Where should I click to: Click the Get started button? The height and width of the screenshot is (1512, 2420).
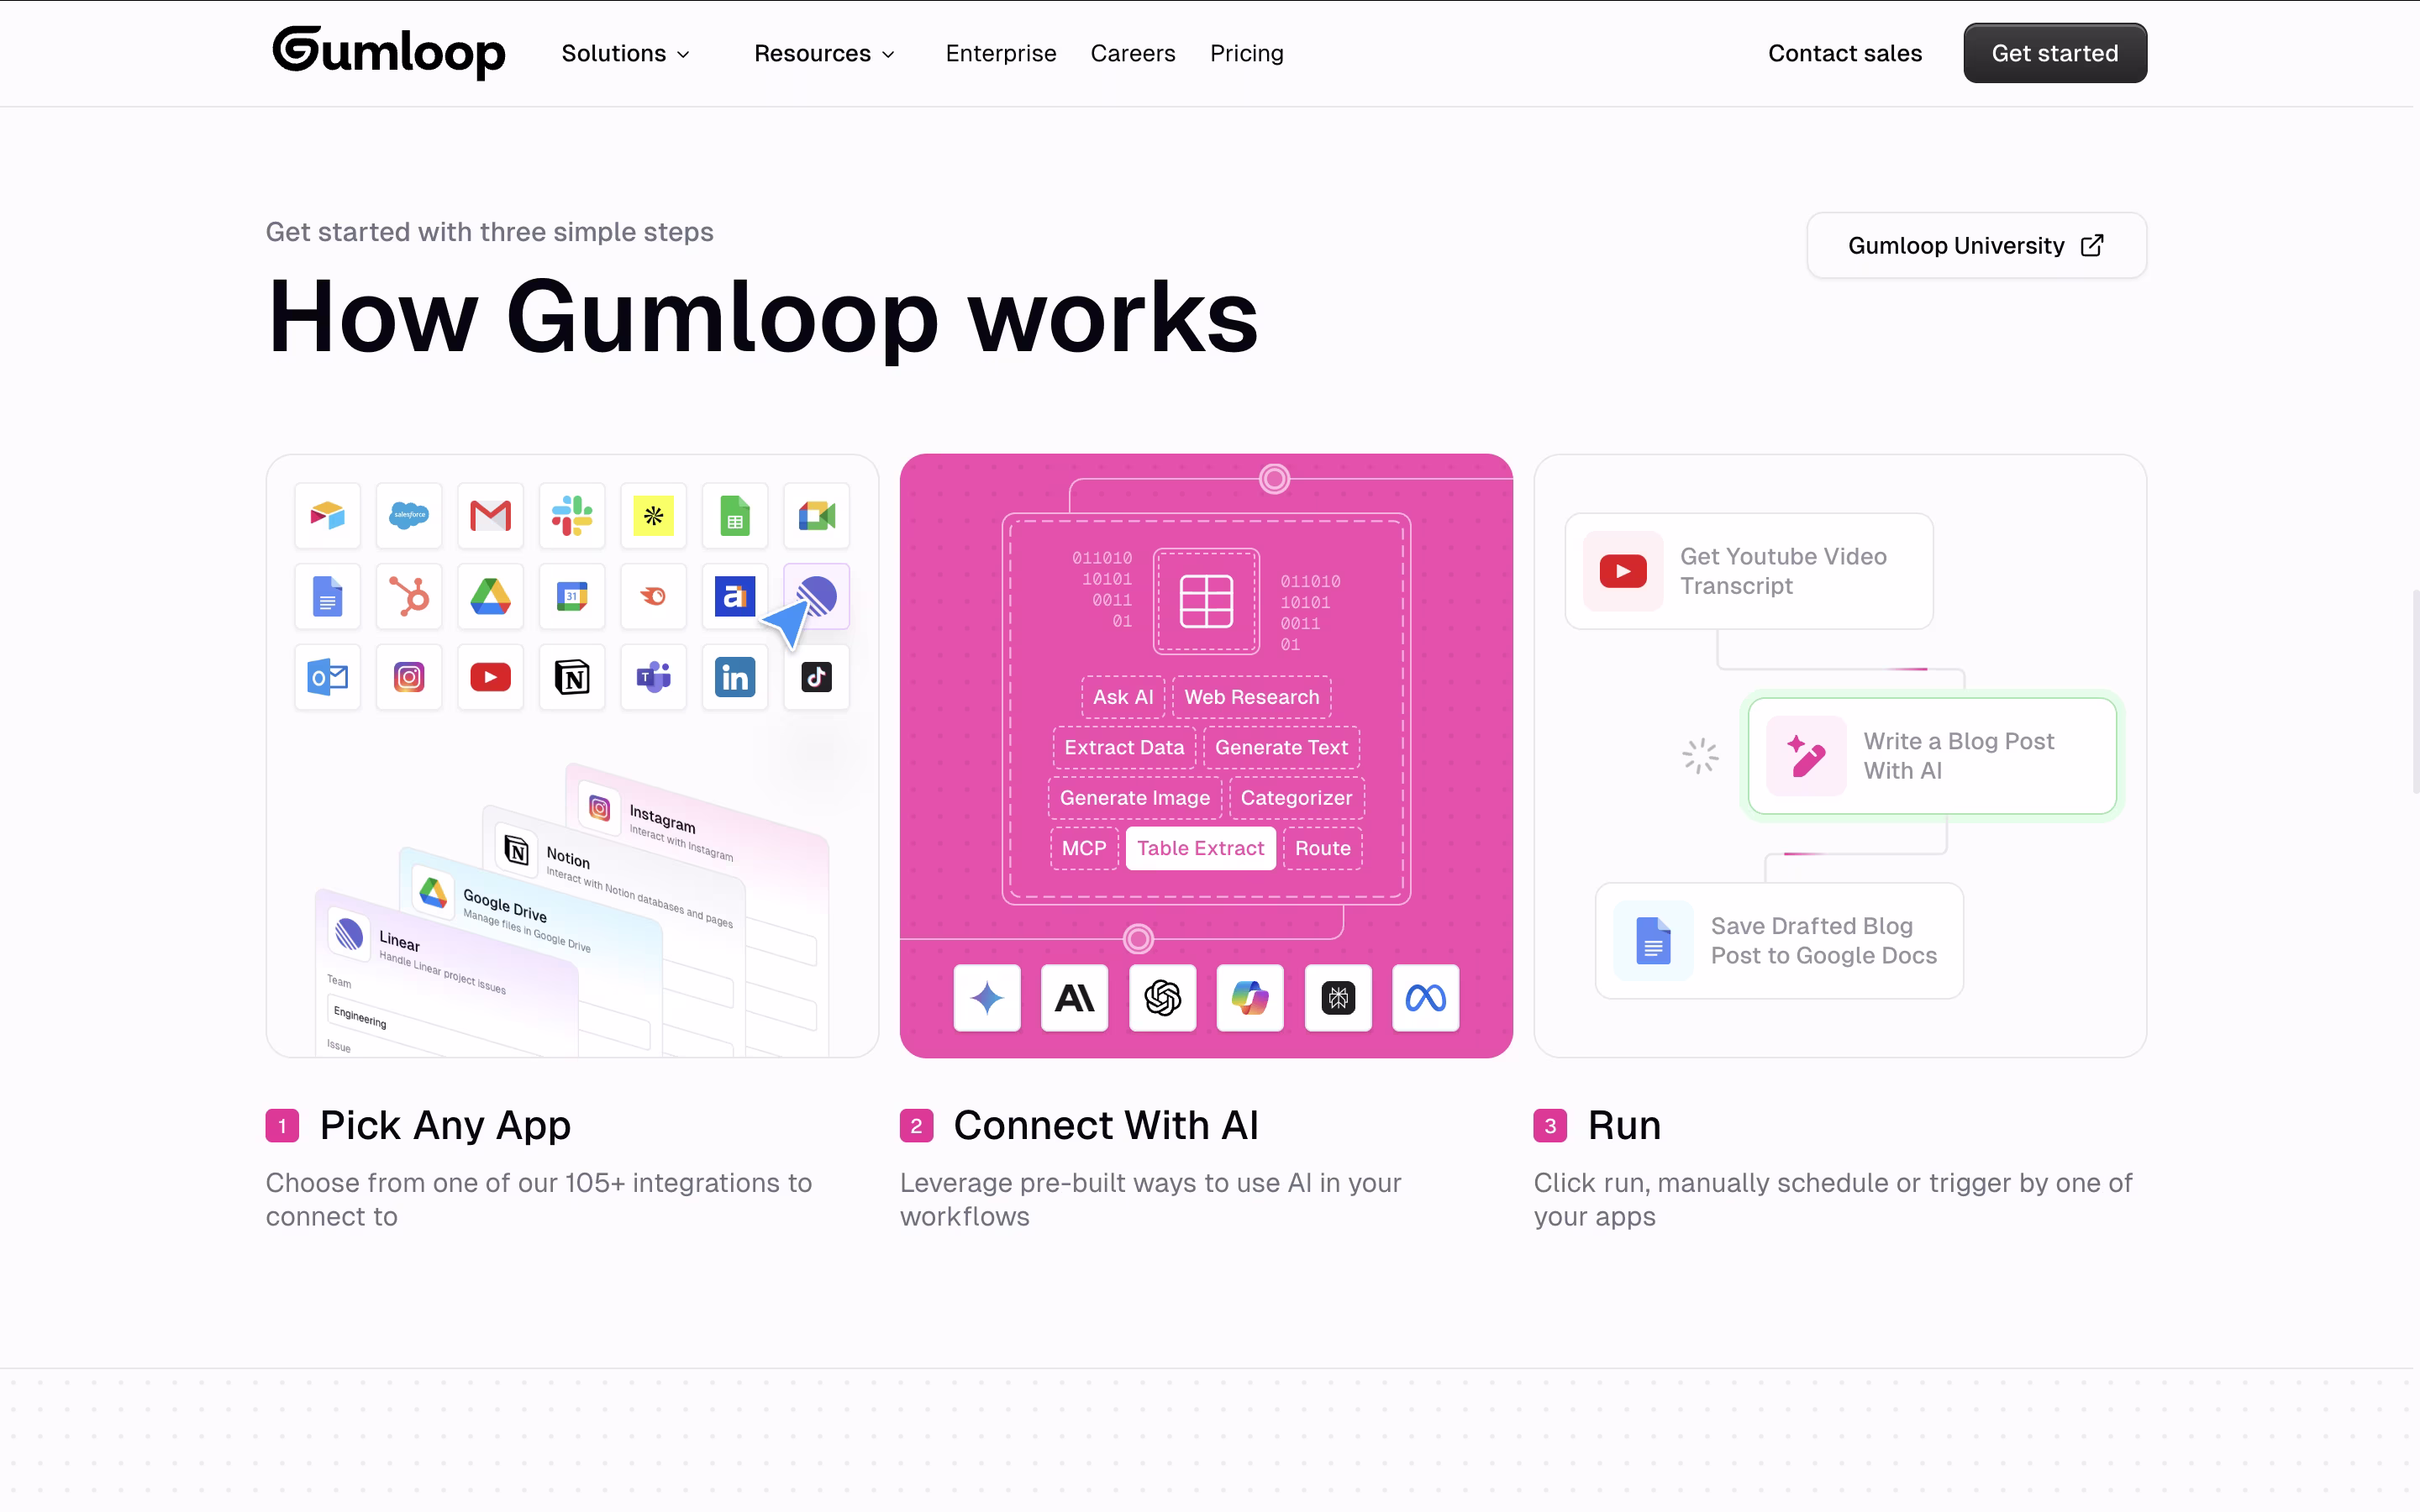(x=2055, y=53)
